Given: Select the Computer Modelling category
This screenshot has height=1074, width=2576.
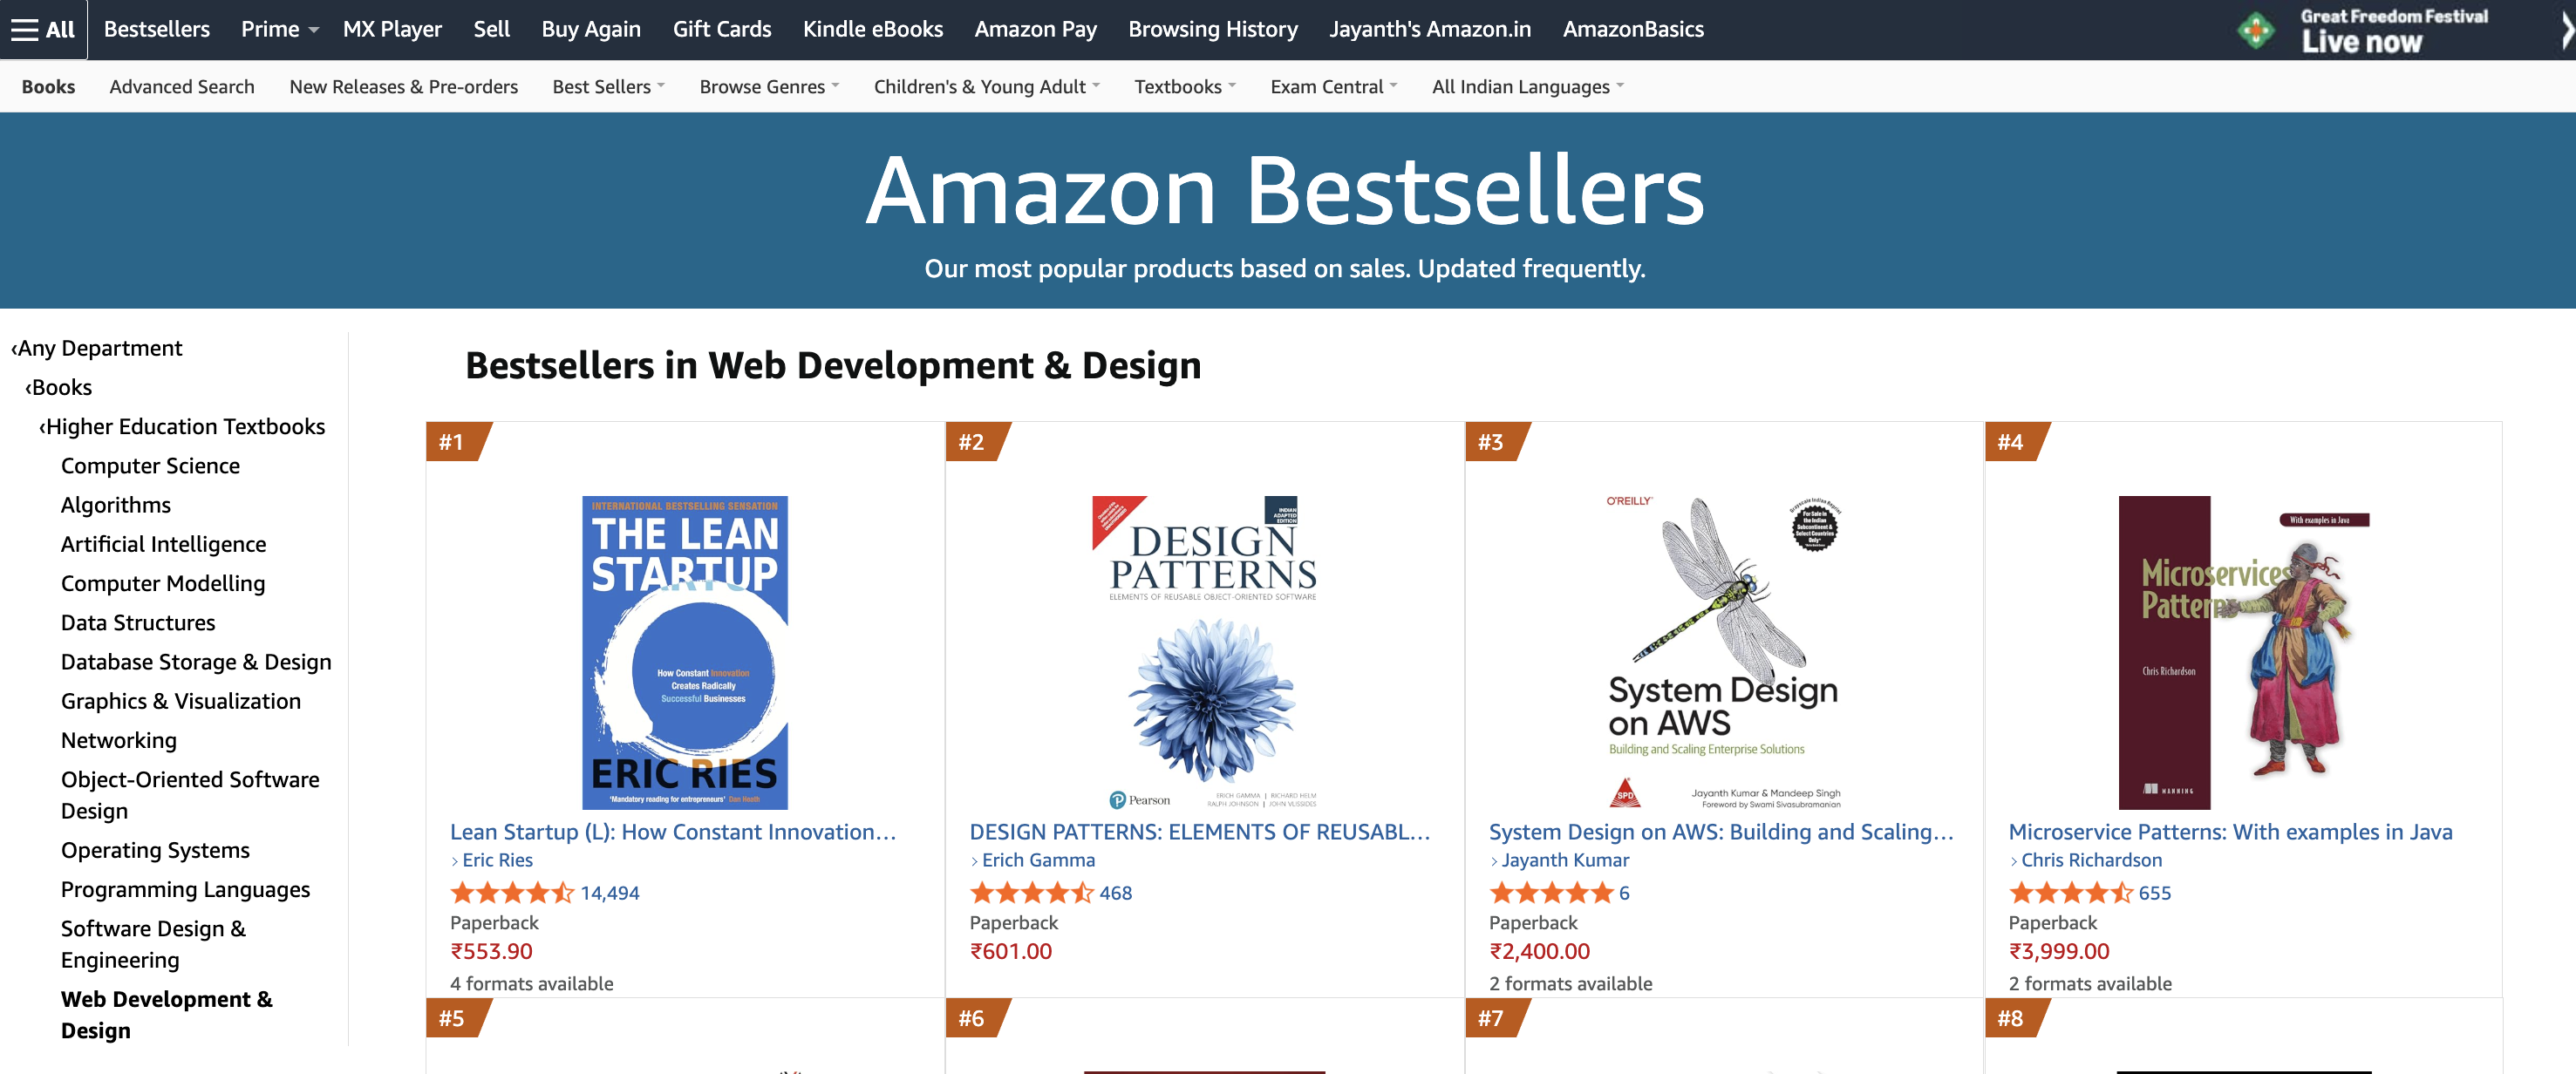Looking at the screenshot, I should pyautogui.click(x=163, y=583).
